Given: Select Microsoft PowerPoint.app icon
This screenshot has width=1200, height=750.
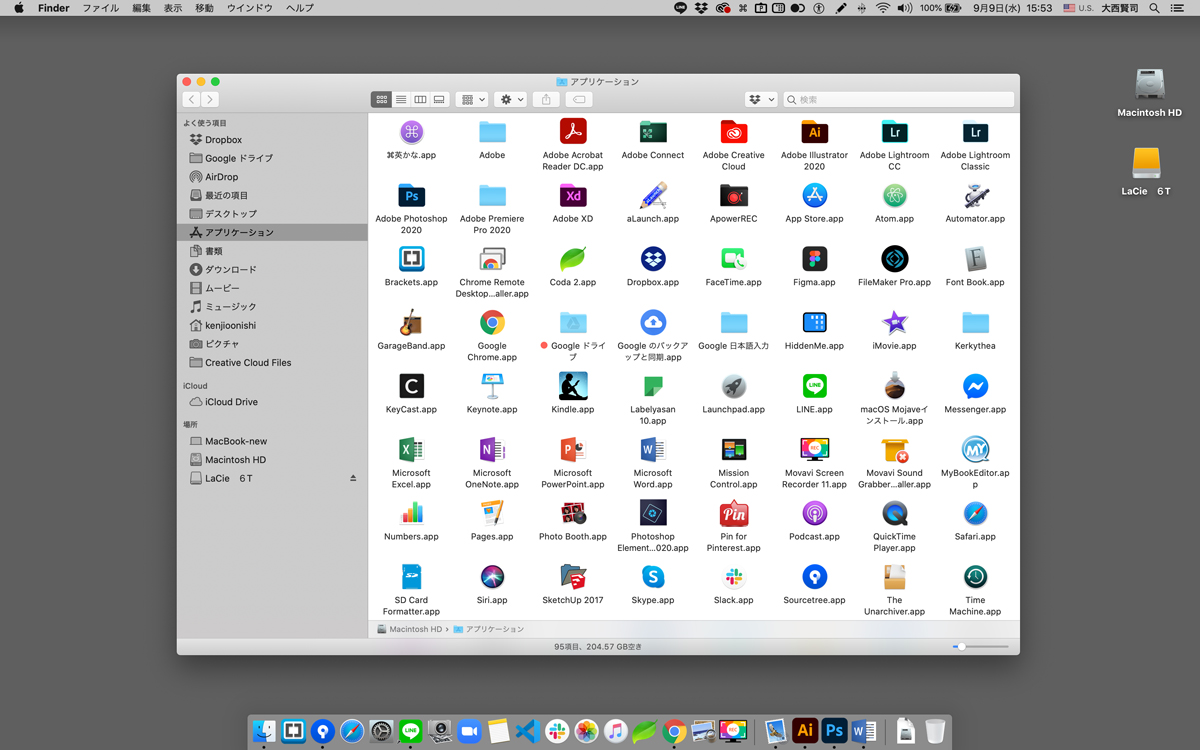Looking at the screenshot, I should [572, 449].
